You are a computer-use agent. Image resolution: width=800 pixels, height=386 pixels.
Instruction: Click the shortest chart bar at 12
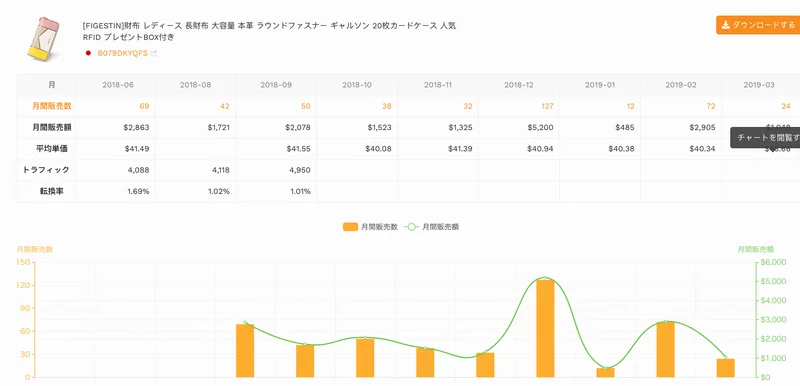[606, 373]
